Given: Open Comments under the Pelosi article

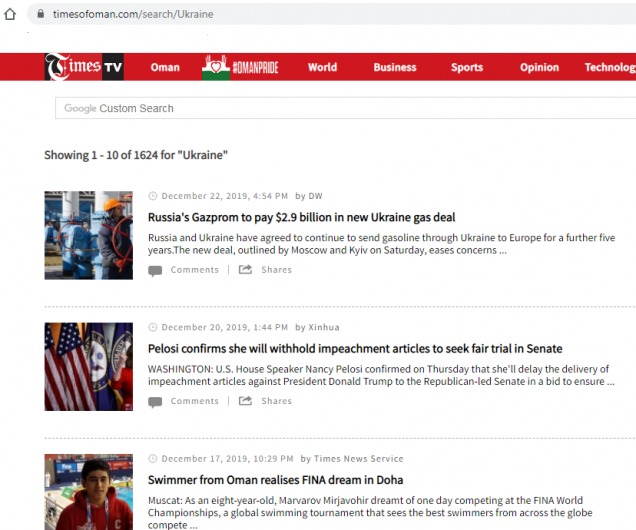Looking at the screenshot, I should coord(194,401).
